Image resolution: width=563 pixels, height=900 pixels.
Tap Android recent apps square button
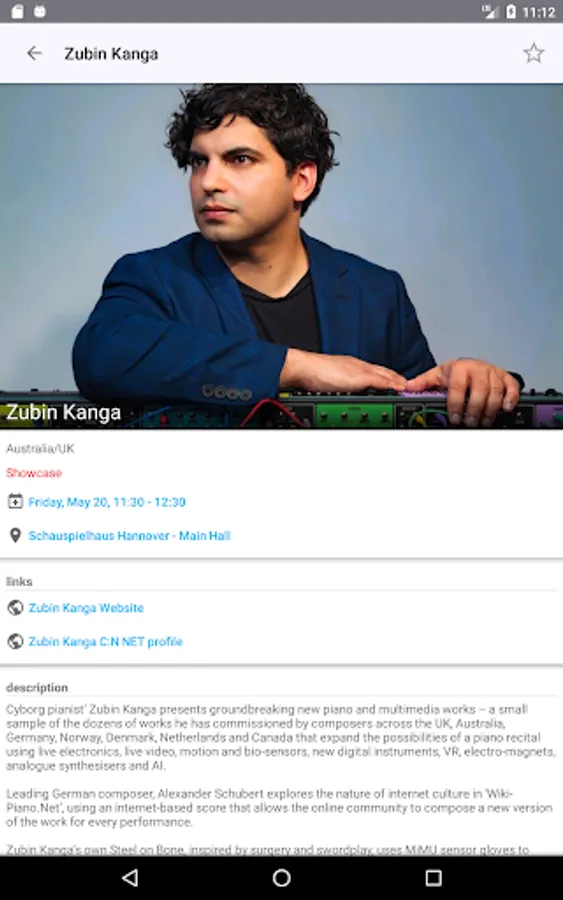433,878
